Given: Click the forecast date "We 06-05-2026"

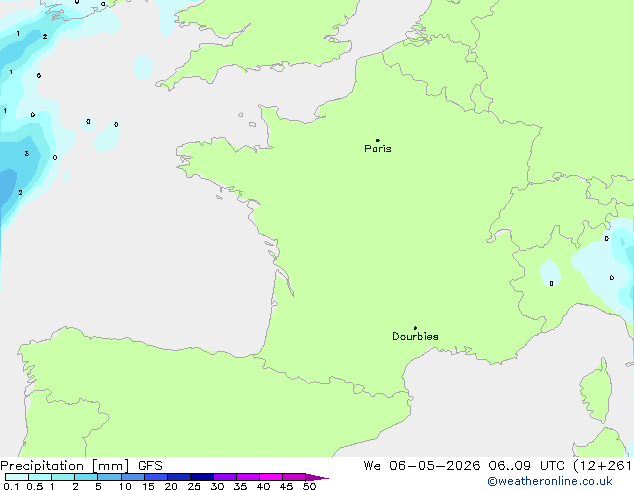Looking at the screenshot, I should coord(422,466).
